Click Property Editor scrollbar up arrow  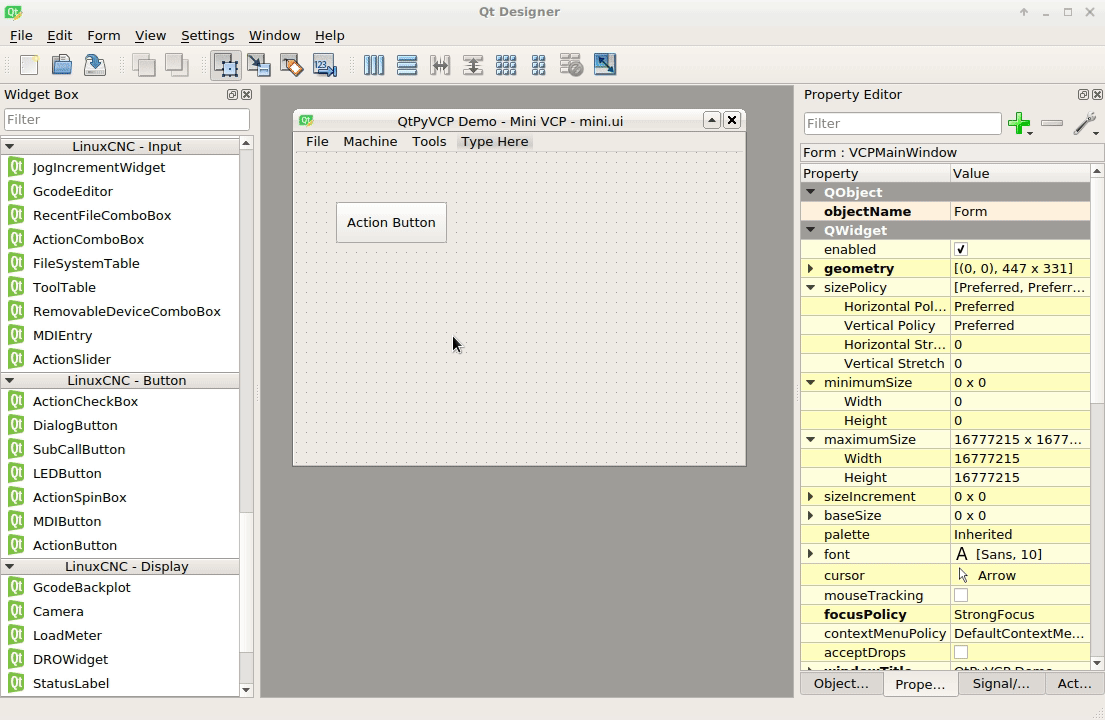[1097, 171]
